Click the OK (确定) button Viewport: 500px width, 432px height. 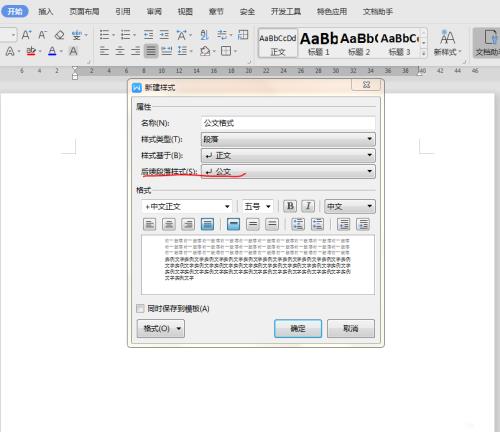click(298, 329)
